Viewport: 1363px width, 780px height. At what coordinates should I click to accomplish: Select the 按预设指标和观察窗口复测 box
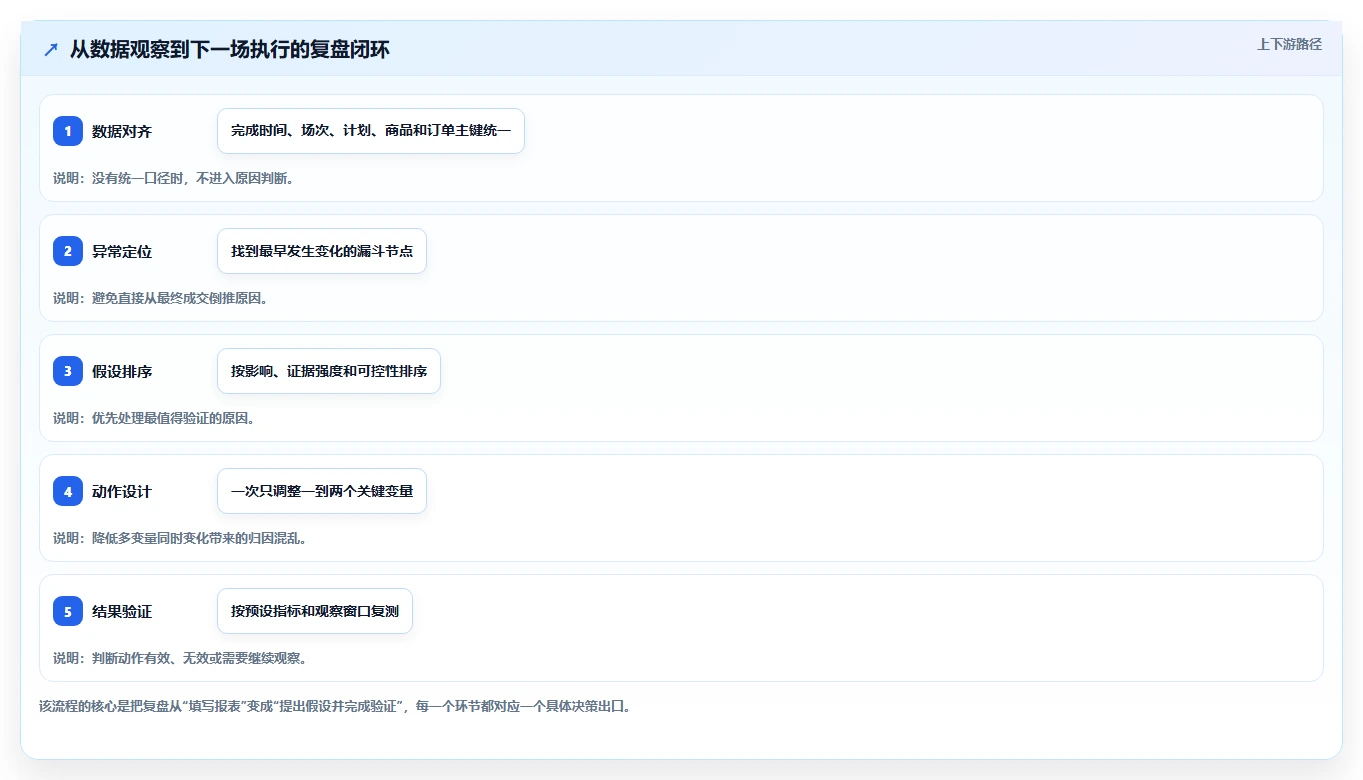[x=315, y=611]
